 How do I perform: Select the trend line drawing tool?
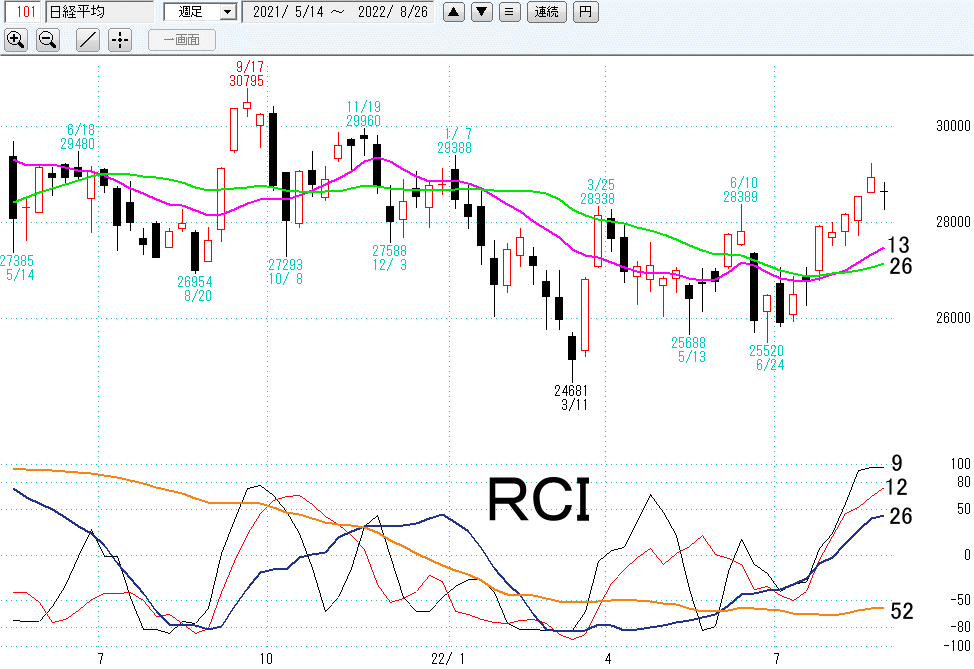[88, 40]
